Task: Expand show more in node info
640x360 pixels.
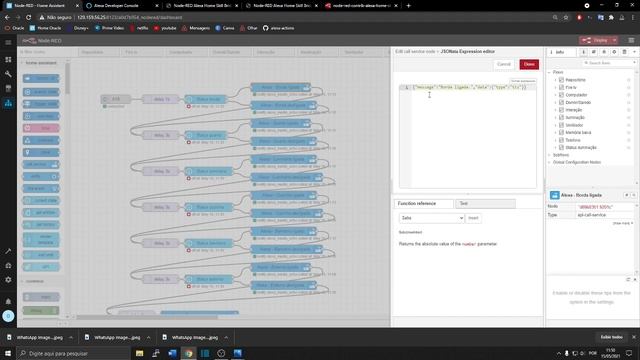Action: coord(622,223)
